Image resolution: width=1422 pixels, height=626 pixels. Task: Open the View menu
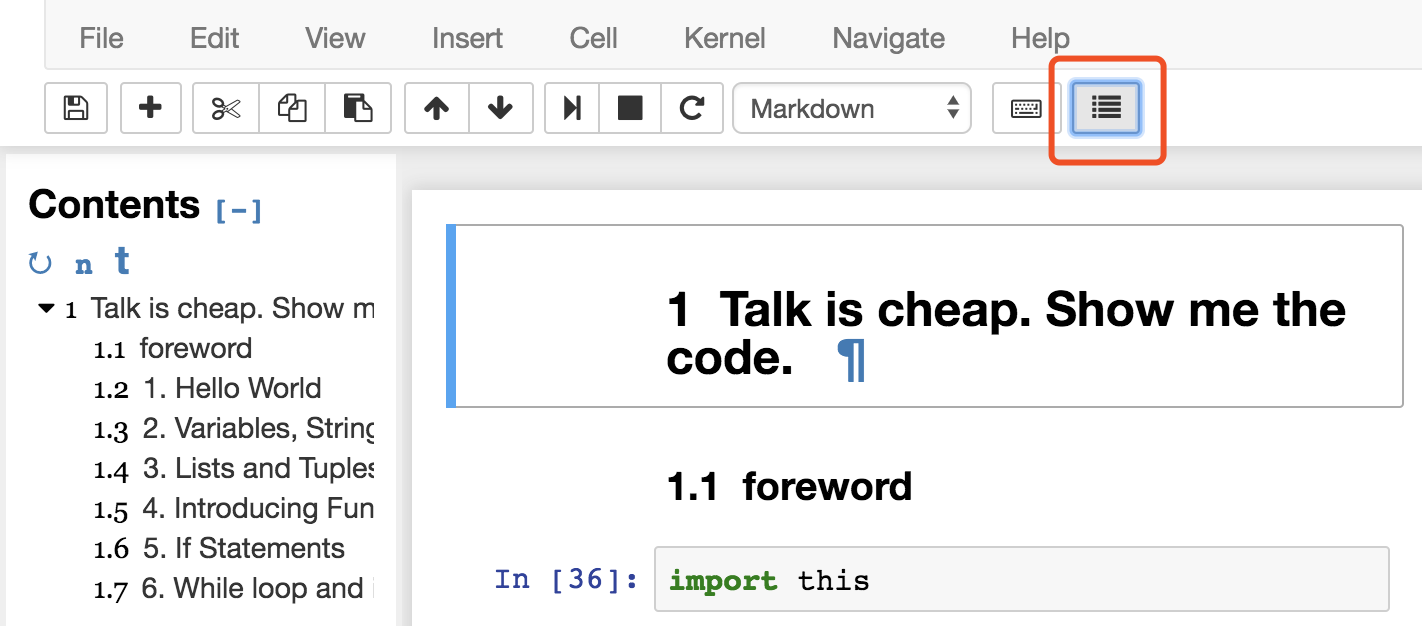[335, 38]
